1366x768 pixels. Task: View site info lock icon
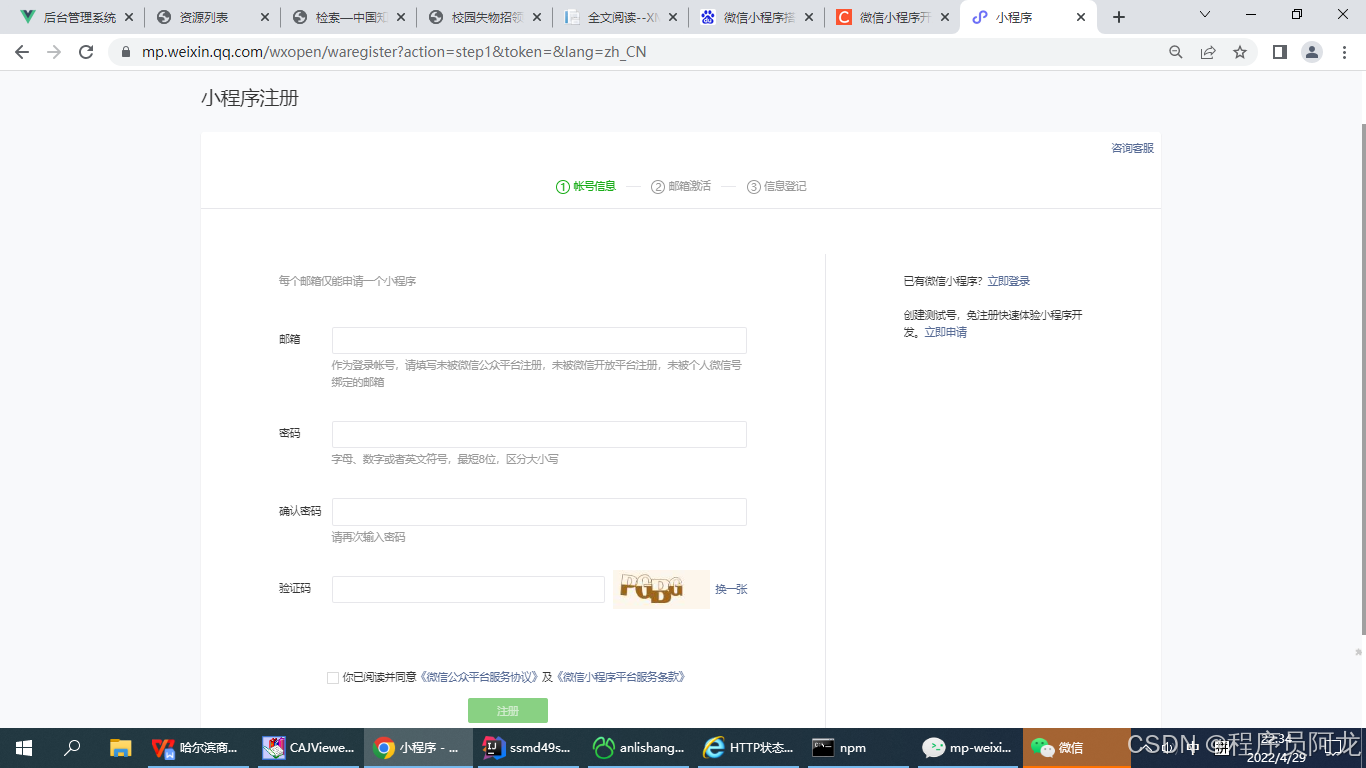click(126, 52)
